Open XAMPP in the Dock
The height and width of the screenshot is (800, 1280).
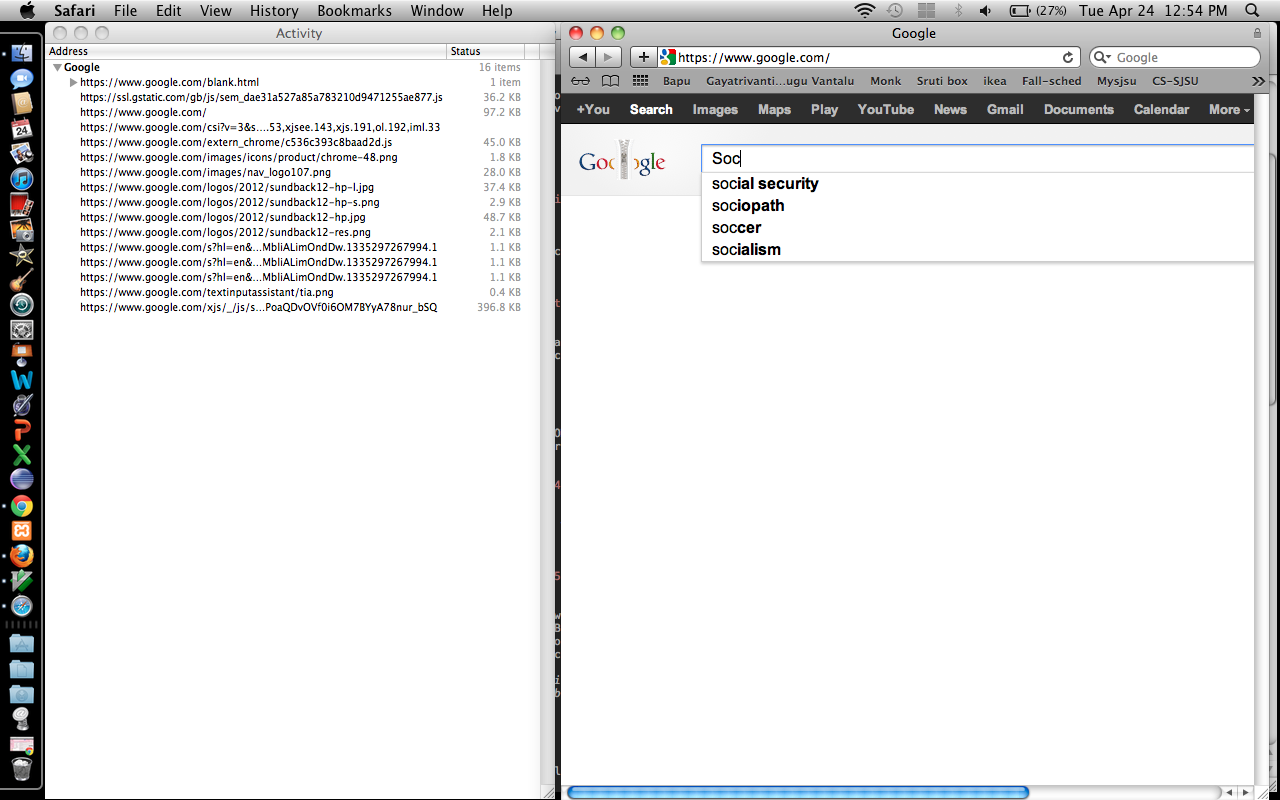point(22,531)
